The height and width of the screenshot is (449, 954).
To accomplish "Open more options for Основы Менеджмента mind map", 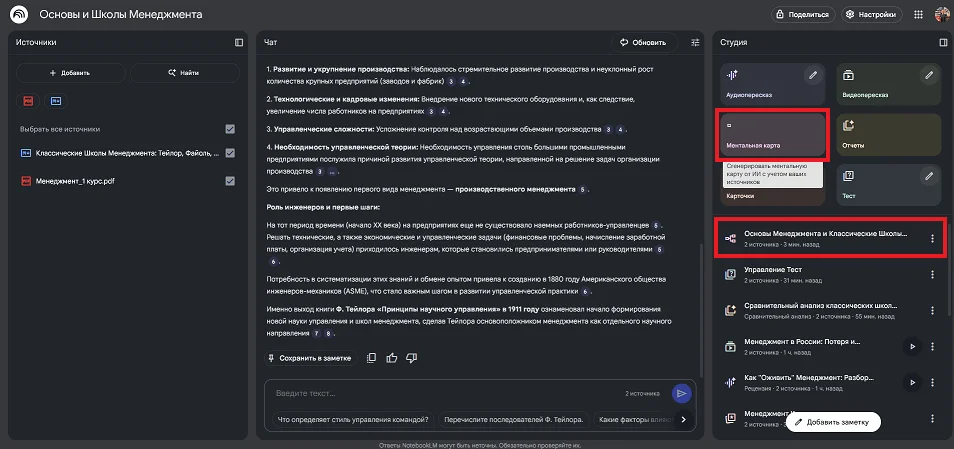I will 932,238.
